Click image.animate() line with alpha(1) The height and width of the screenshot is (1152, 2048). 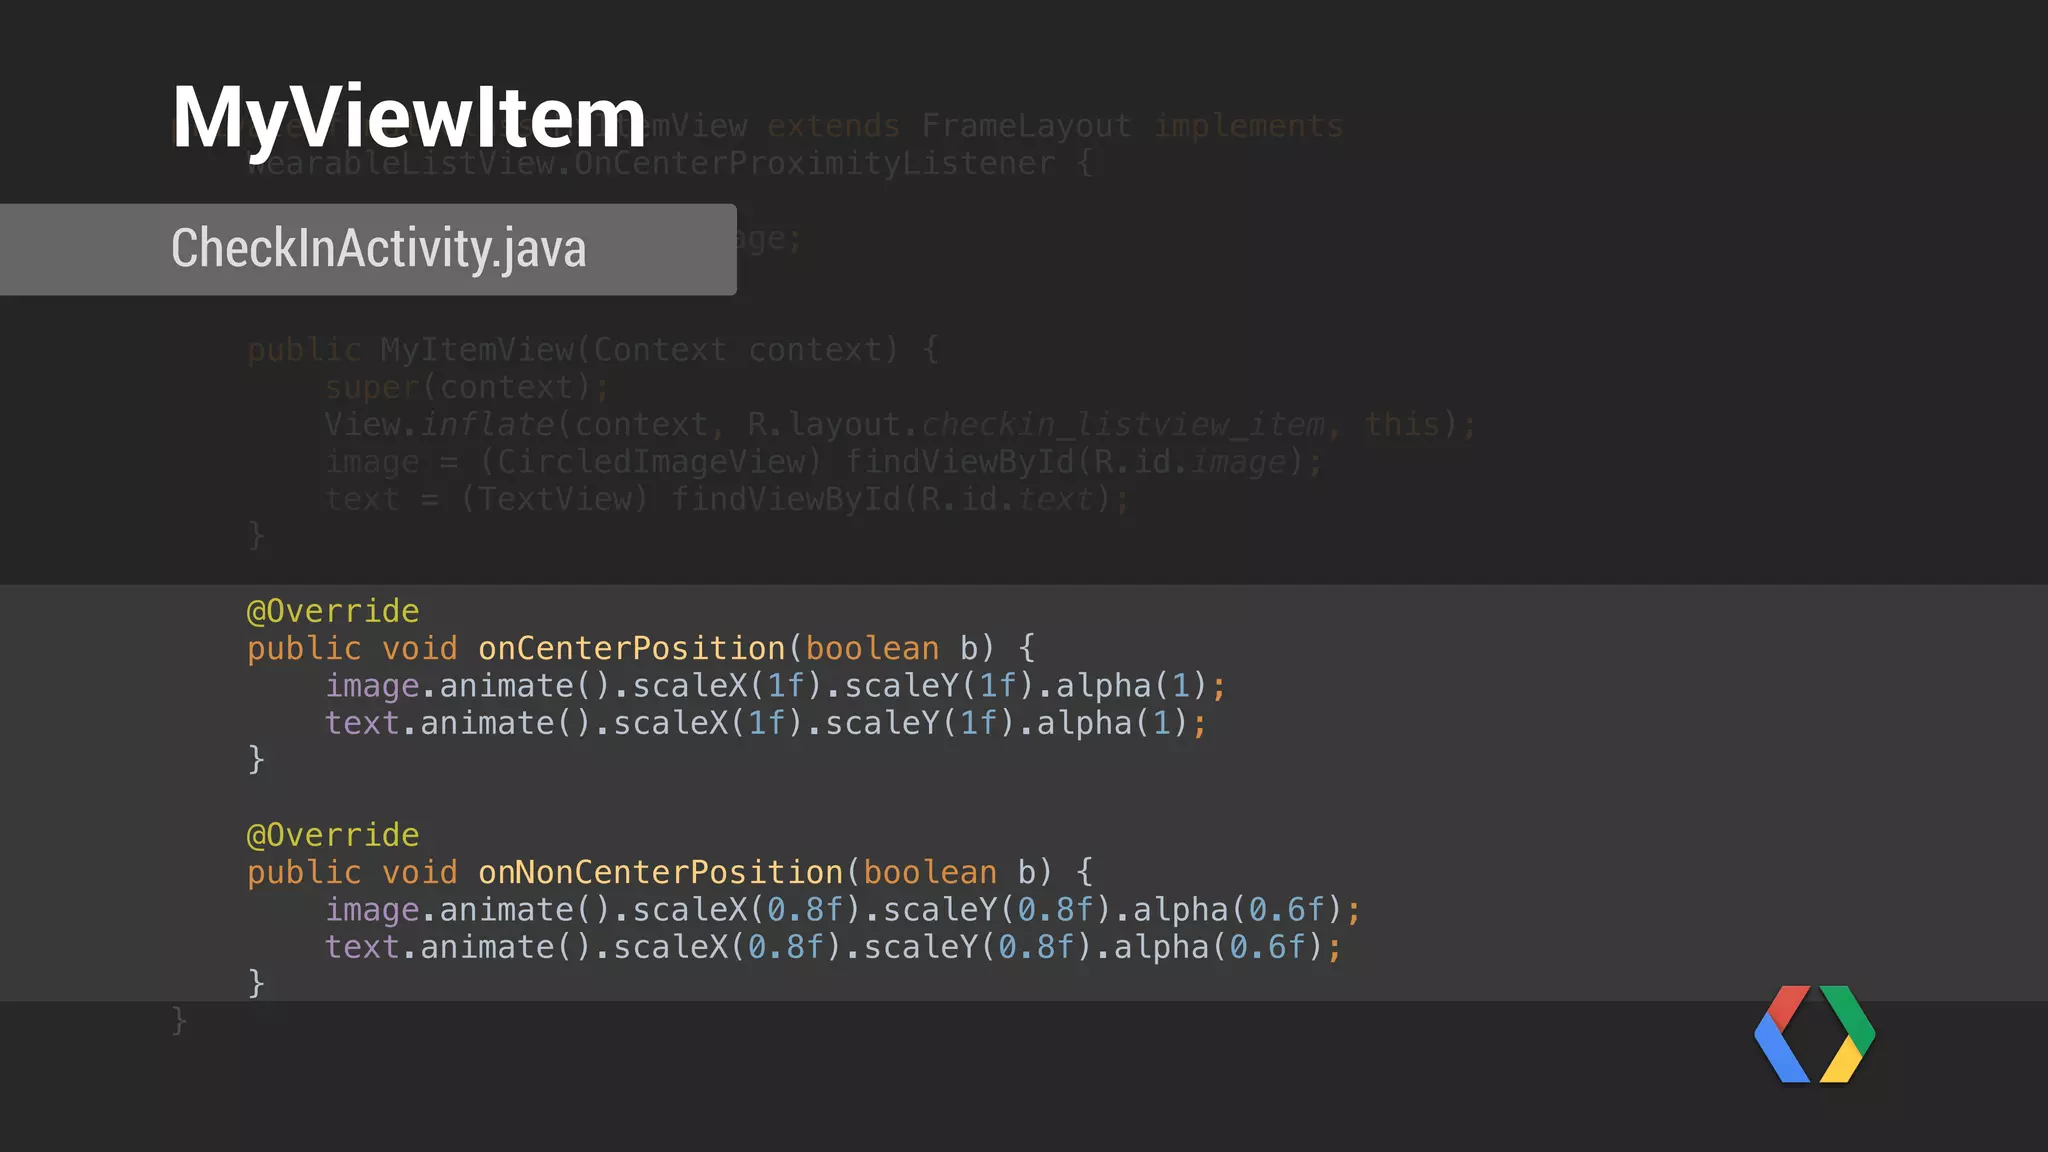[x=775, y=686]
